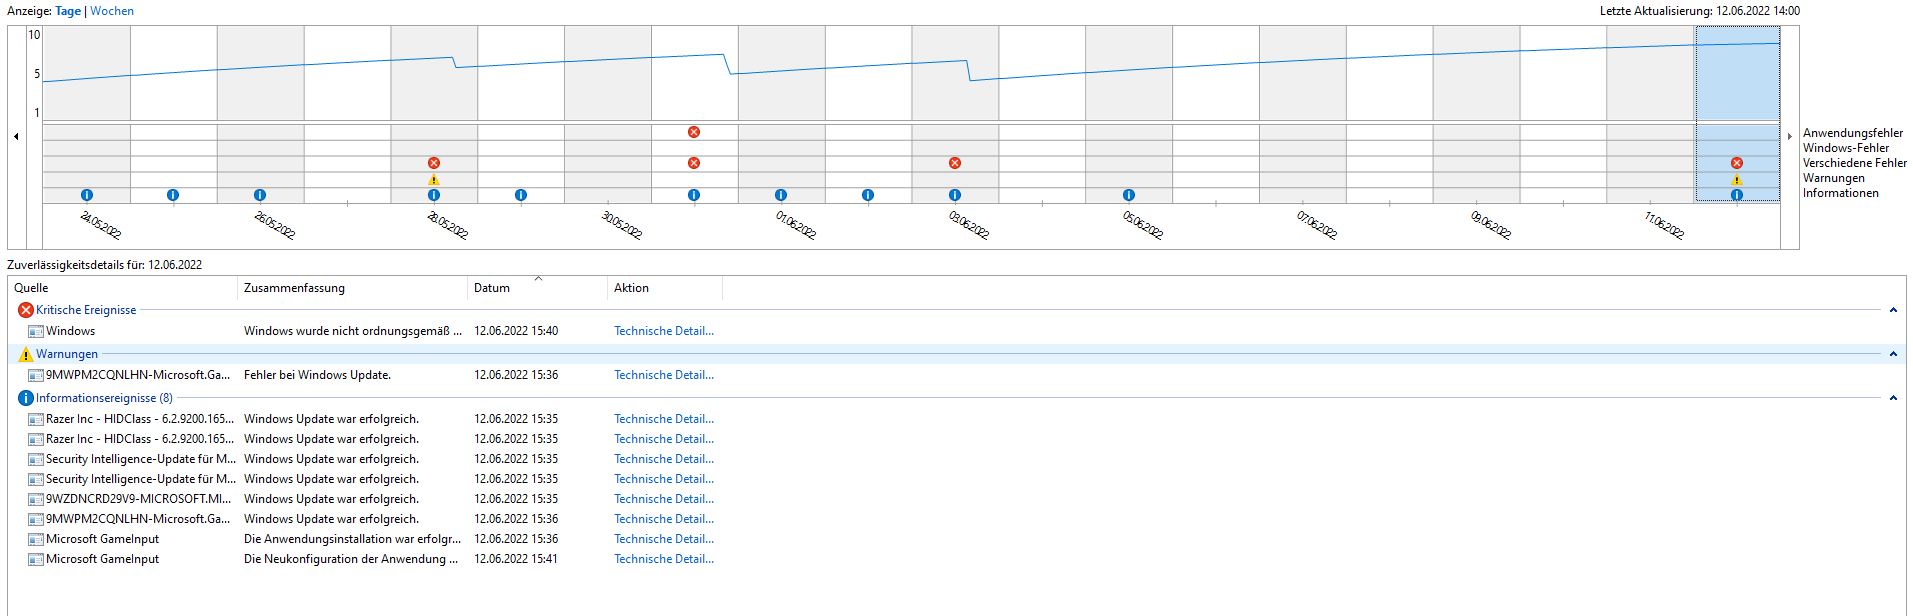Collapse the Kritische Ereignisse group

(x=1893, y=310)
